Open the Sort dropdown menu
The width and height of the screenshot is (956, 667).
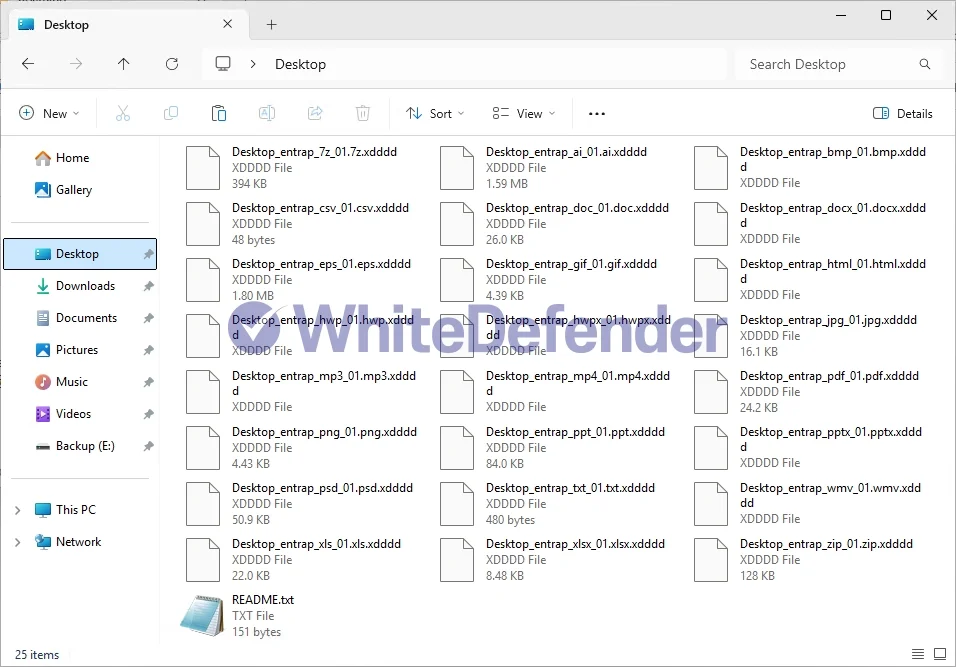point(435,114)
